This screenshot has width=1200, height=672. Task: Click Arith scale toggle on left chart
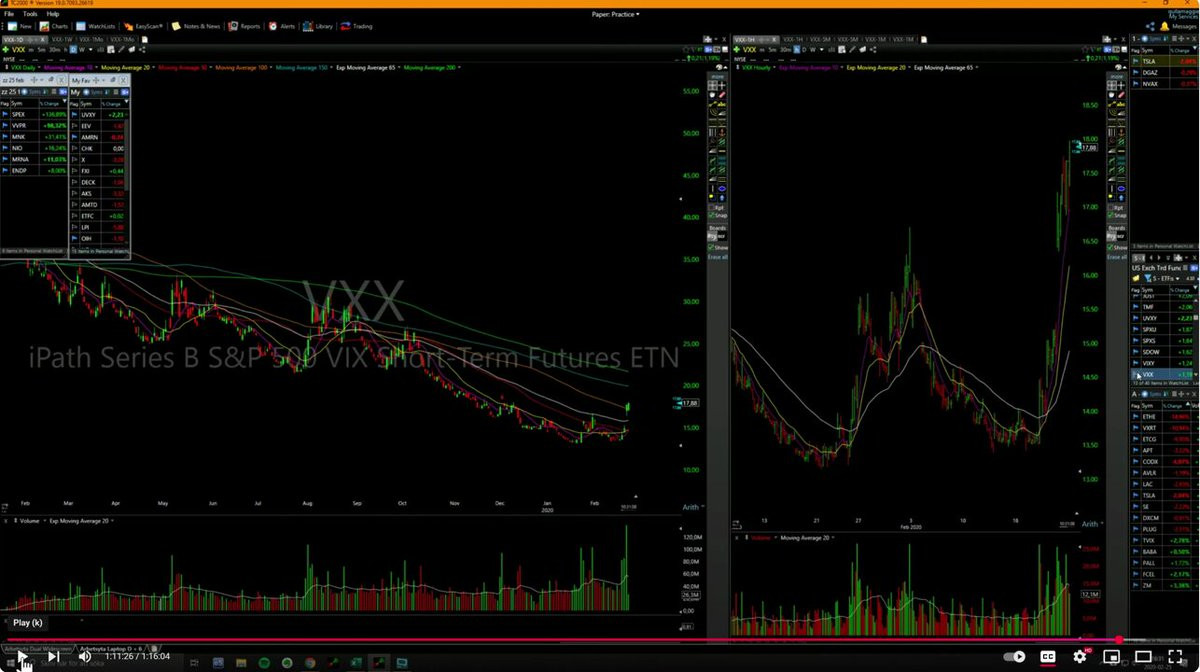coord(690,507)
